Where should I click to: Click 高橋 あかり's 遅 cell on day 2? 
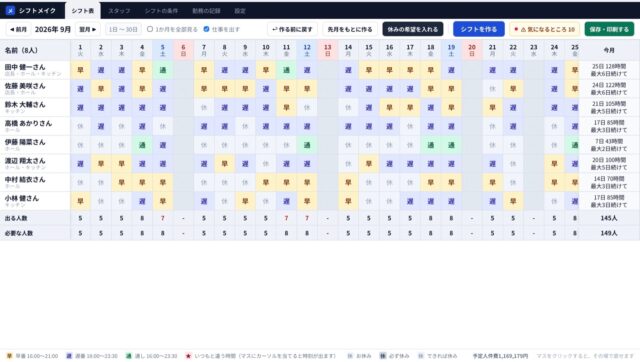[101, 127]
